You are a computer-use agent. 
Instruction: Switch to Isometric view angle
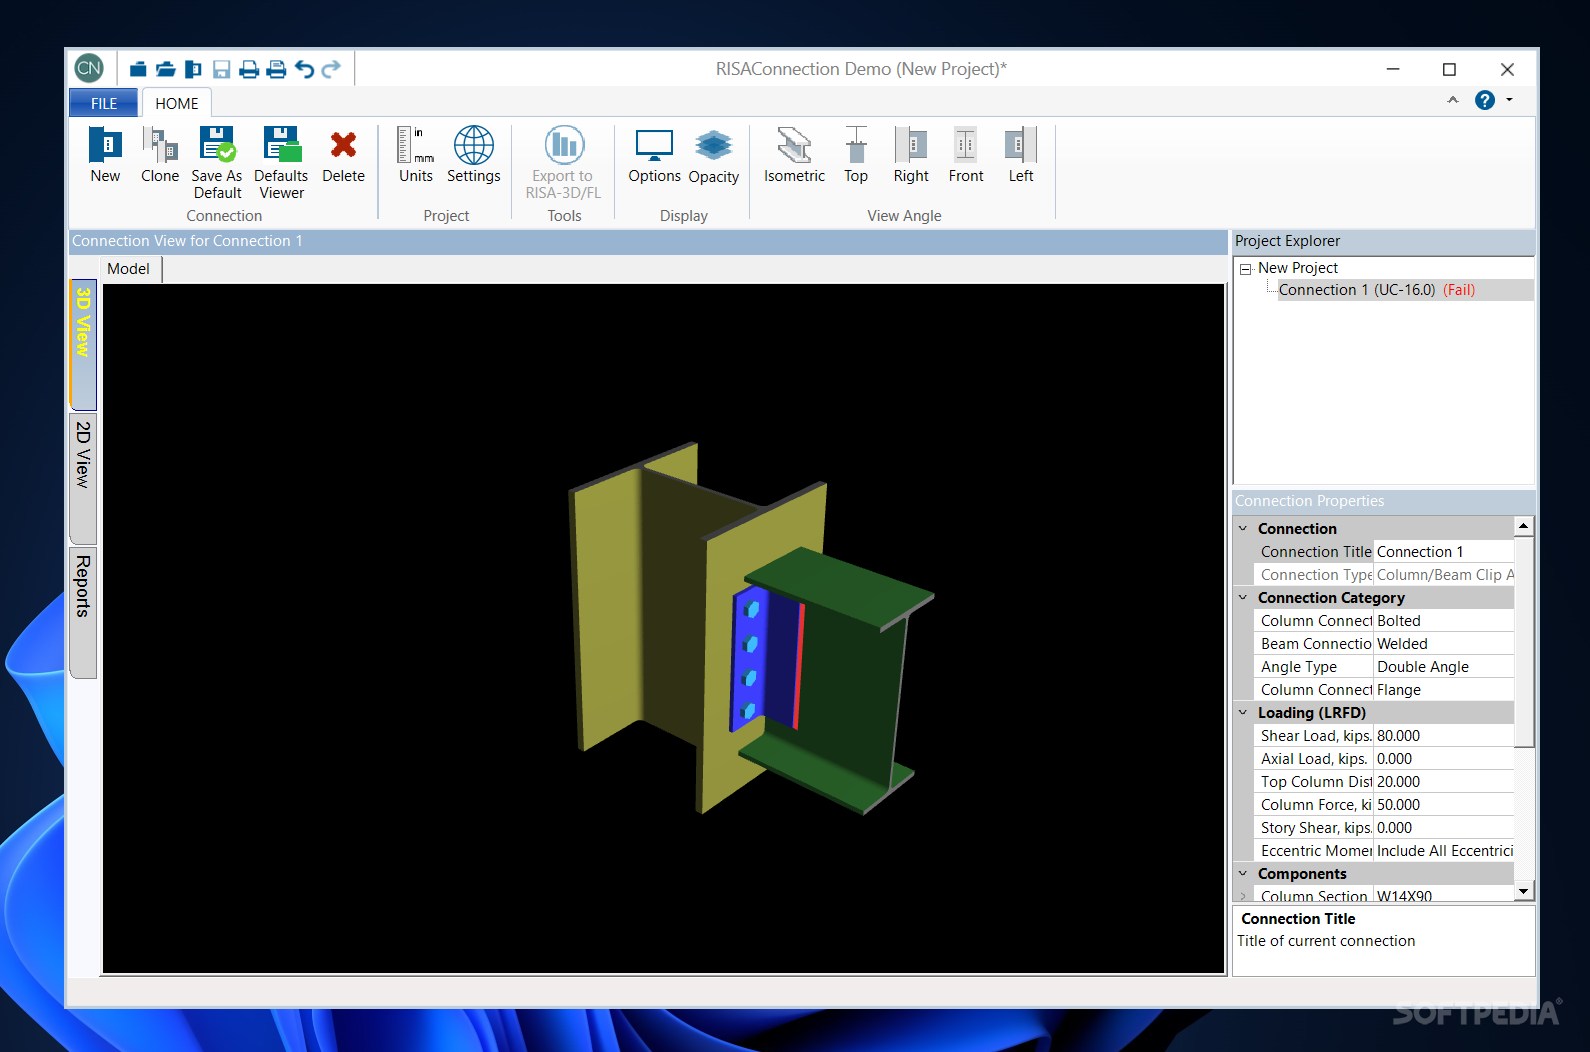point(794,155)
